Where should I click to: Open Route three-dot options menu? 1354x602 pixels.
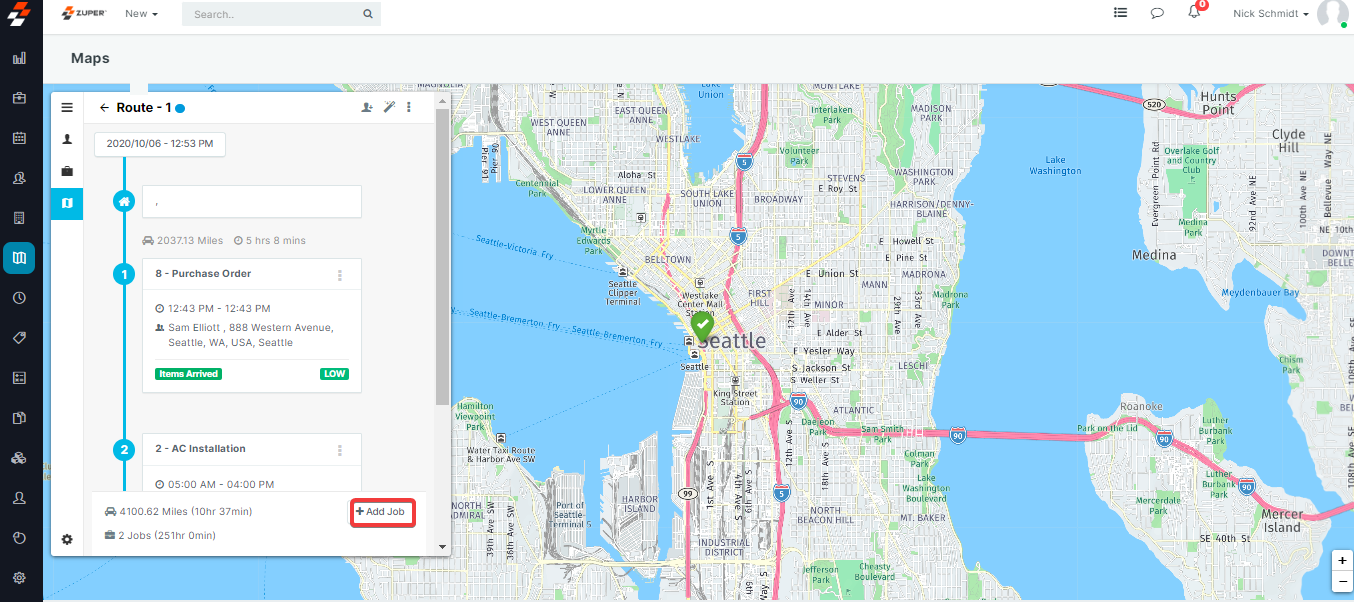tap(409, 107)
